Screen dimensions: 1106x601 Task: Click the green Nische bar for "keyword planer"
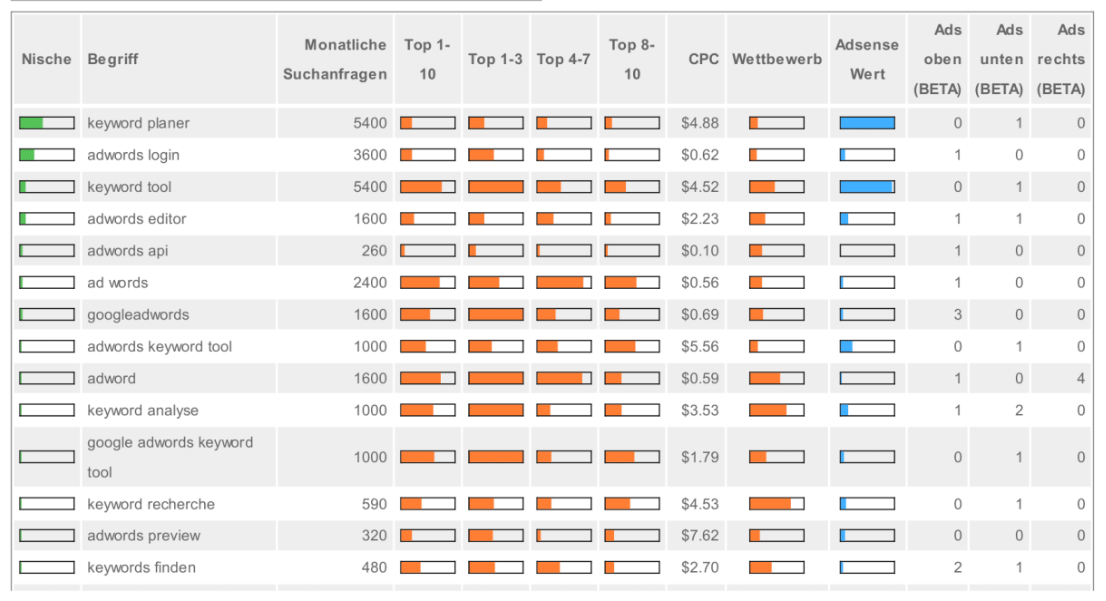46,122
